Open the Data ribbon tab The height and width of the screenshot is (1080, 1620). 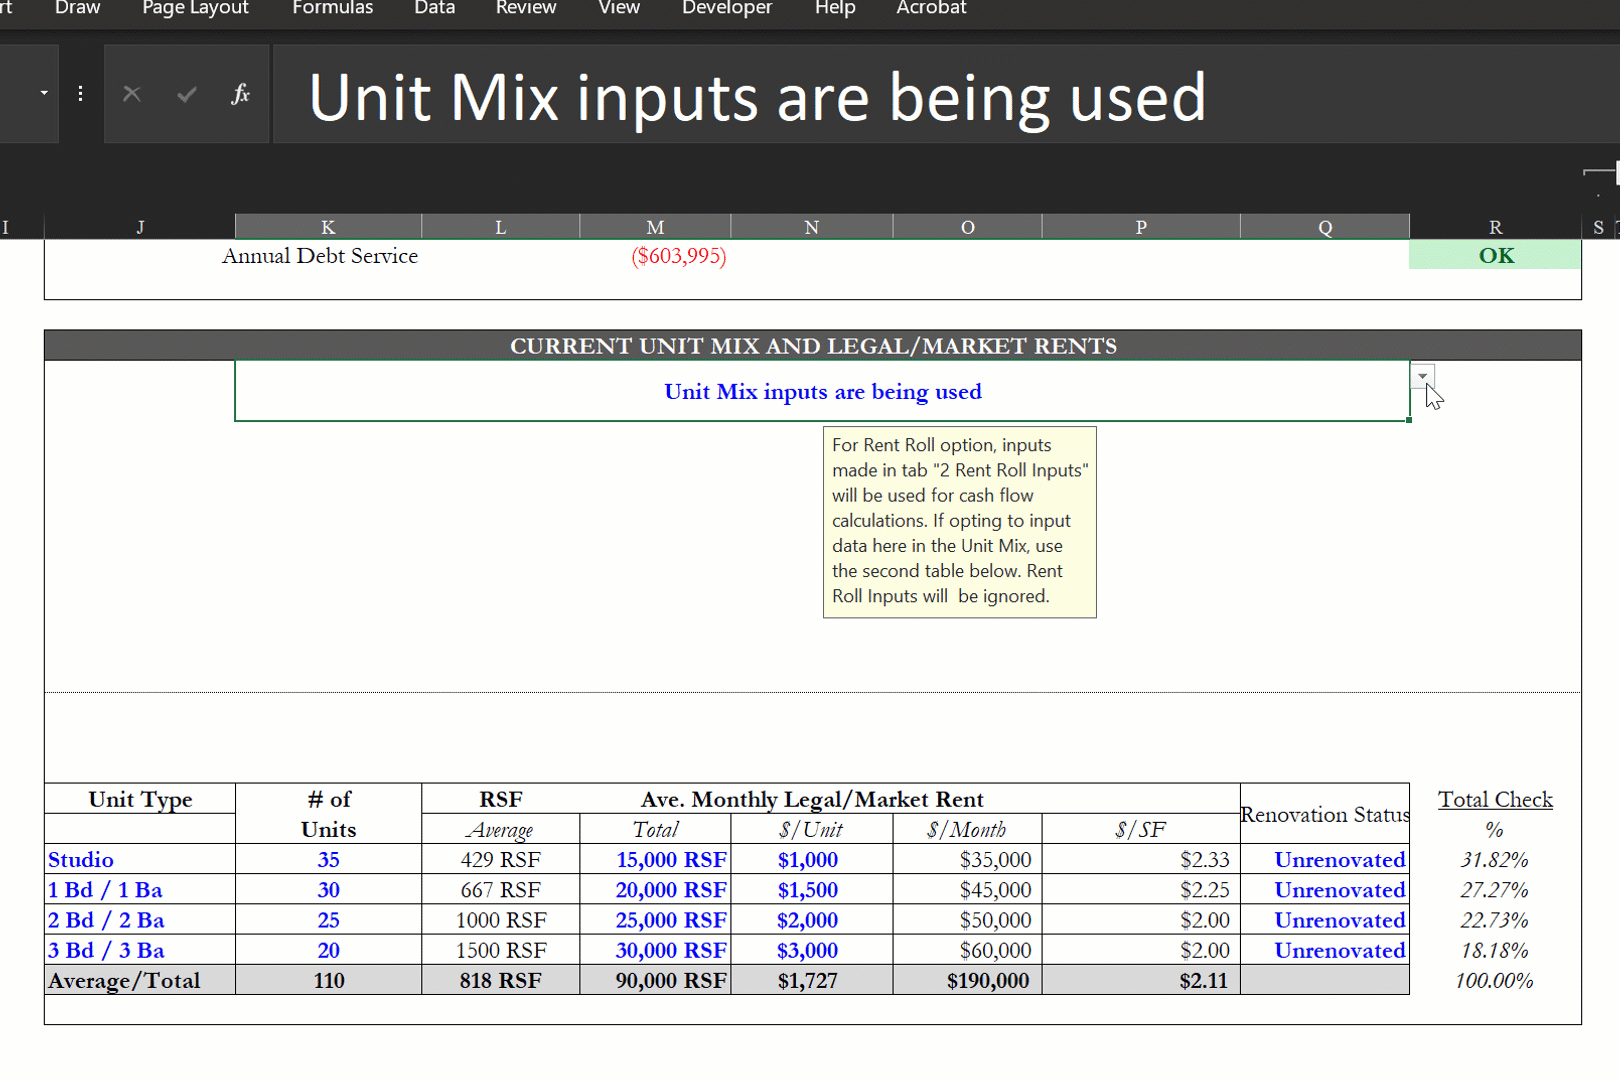434,8
